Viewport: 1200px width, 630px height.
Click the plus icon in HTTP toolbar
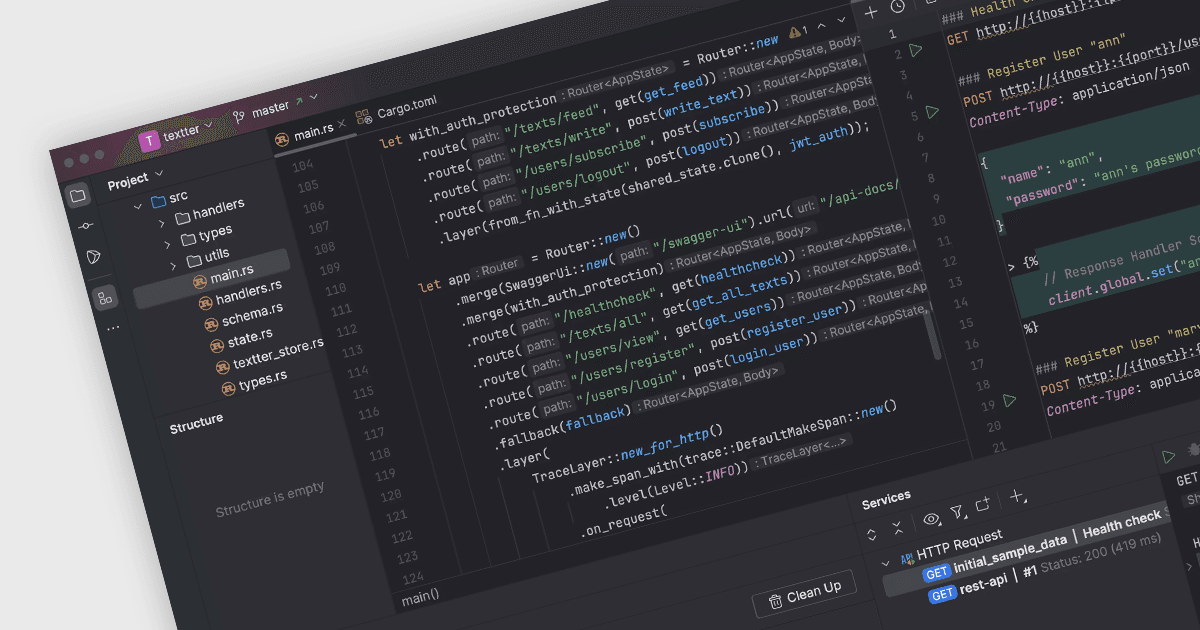click(x=870, y=12)
